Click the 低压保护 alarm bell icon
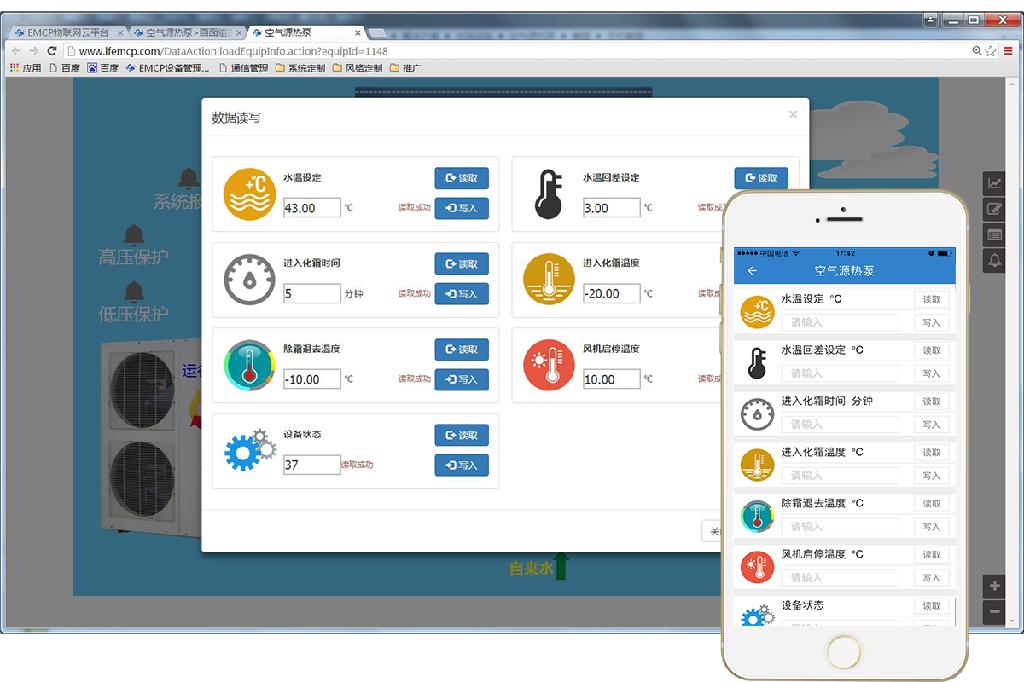 click(x=134, y=291)
